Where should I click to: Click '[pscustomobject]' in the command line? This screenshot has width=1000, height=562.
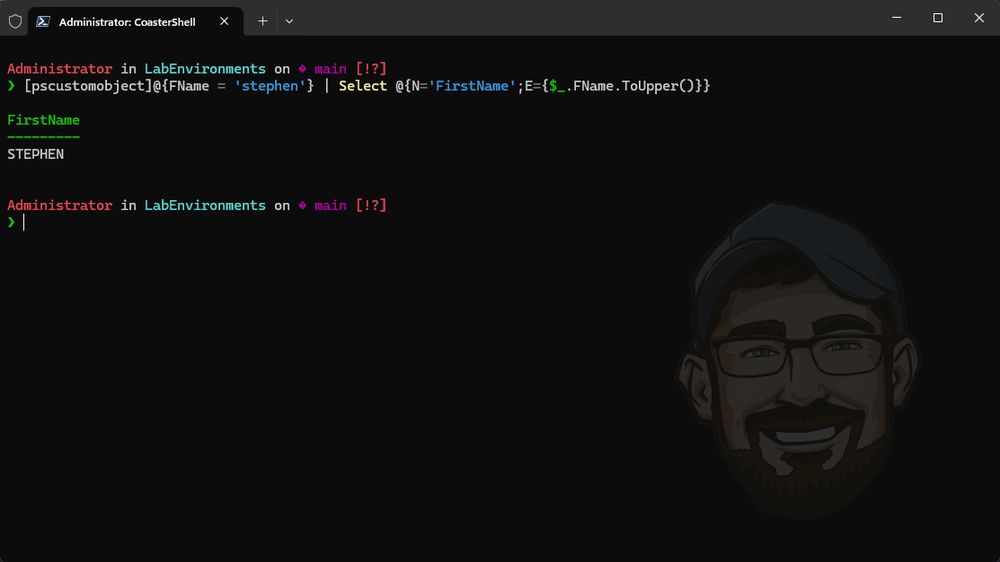pyautogui.click(x=88, y=86)
